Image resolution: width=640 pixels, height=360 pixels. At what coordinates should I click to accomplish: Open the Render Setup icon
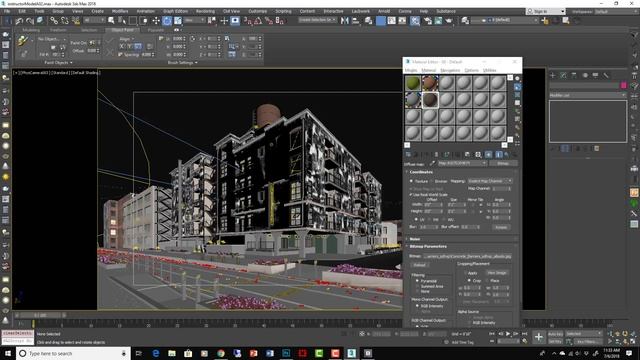click(x=427, y=20)
